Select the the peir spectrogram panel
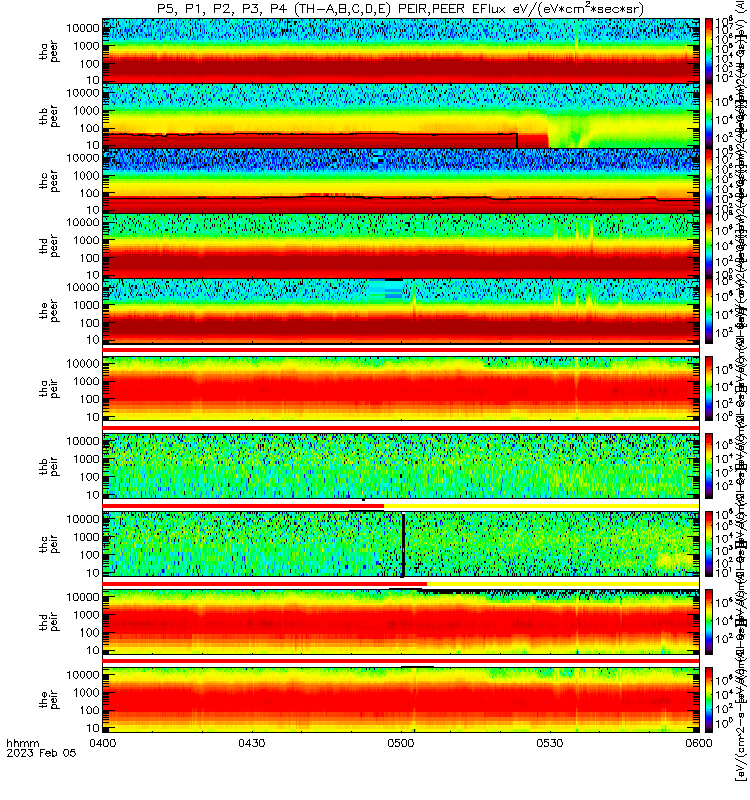Image resolution: width=750 pixels, height=800 pixels. (x=401, y=699)
